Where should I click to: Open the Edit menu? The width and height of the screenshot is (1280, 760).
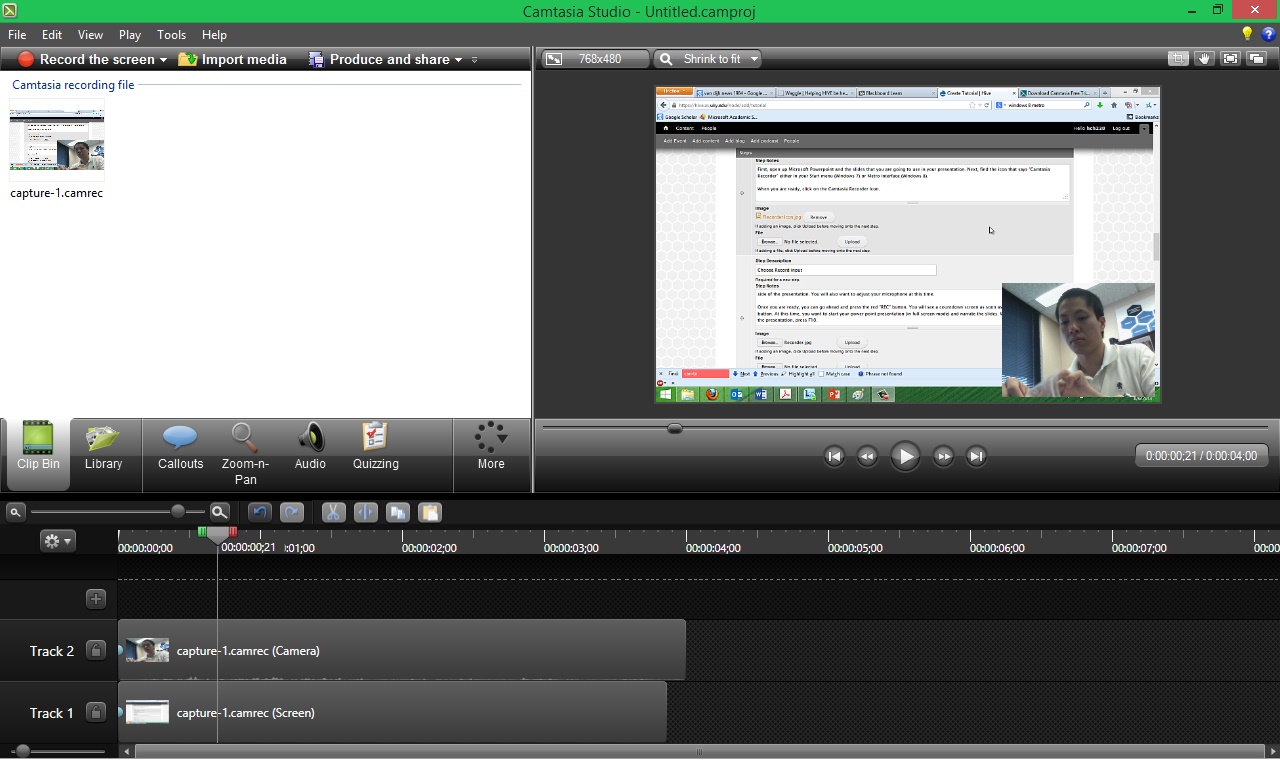pos(52,34)
